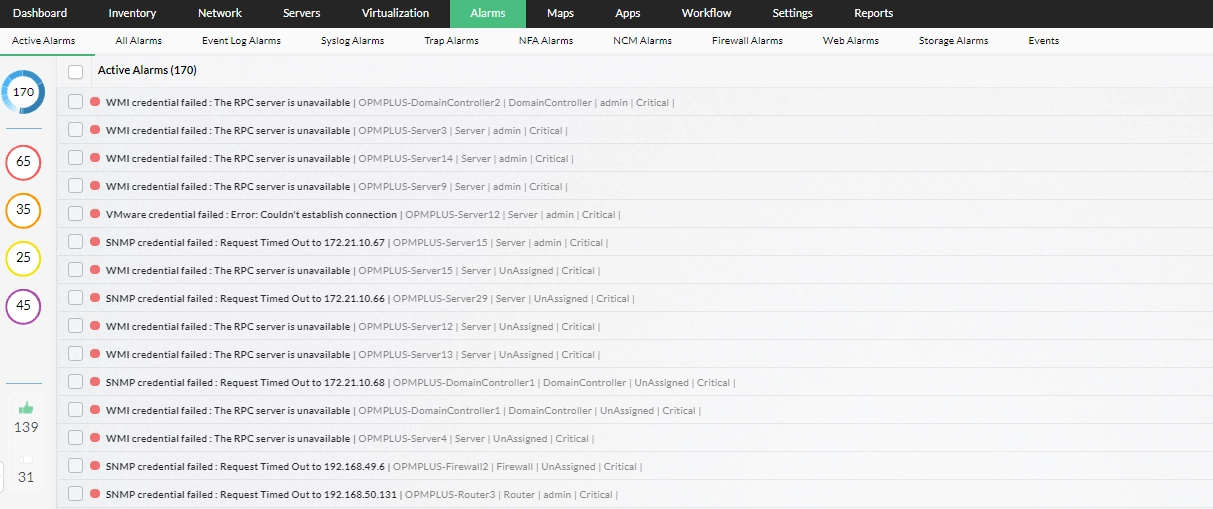The height and width of the screenshot is (509, 1213).
Task: Open the Network menu
Action: 220,13
